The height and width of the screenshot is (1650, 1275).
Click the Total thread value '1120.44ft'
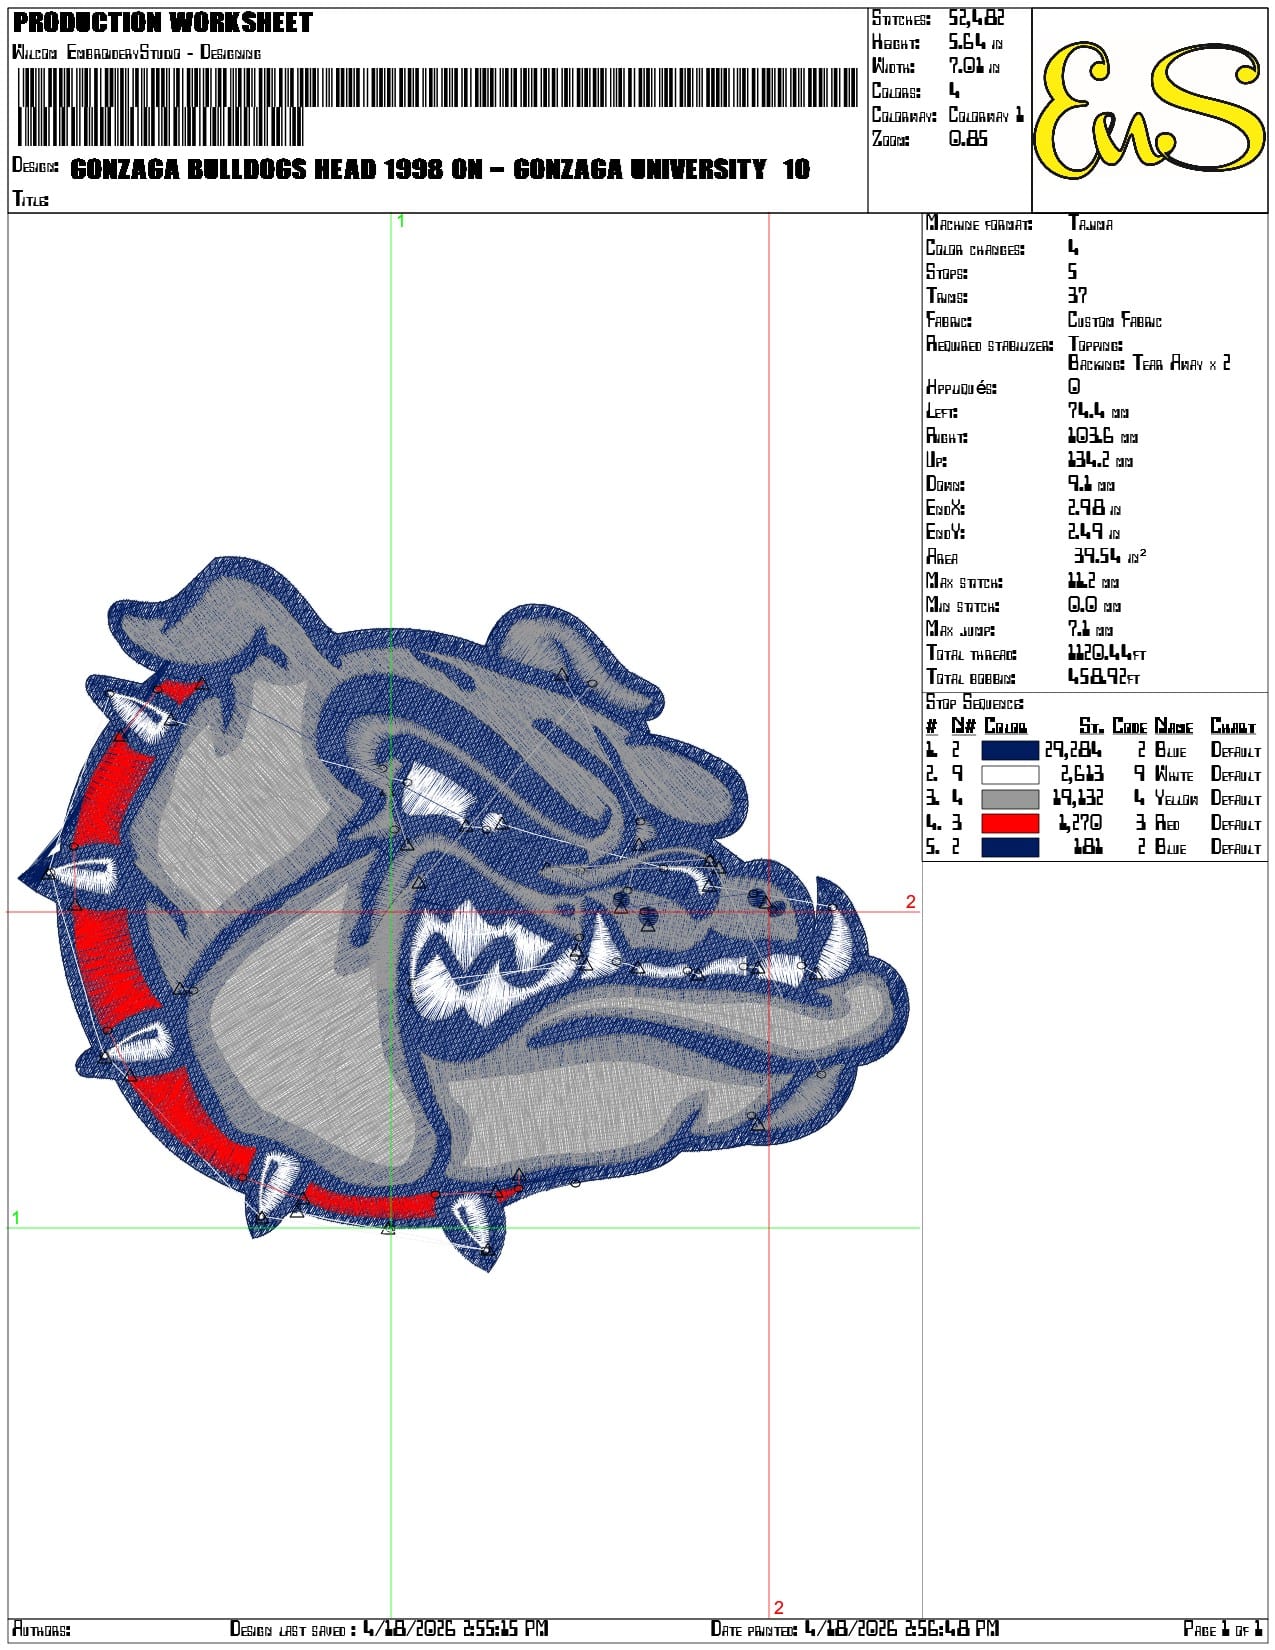pyautogui.click(x=1107, y=653)
